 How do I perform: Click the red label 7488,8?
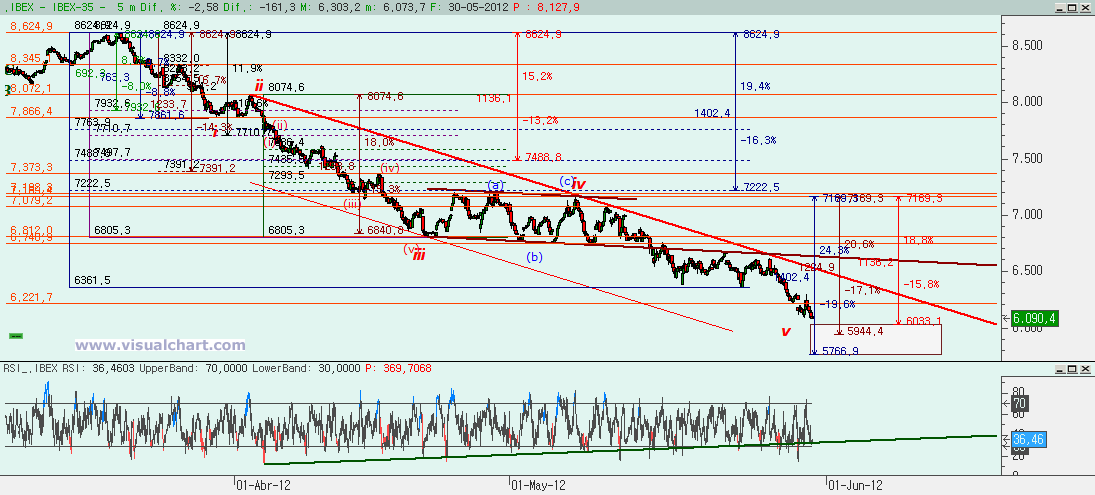click(544, 158)
